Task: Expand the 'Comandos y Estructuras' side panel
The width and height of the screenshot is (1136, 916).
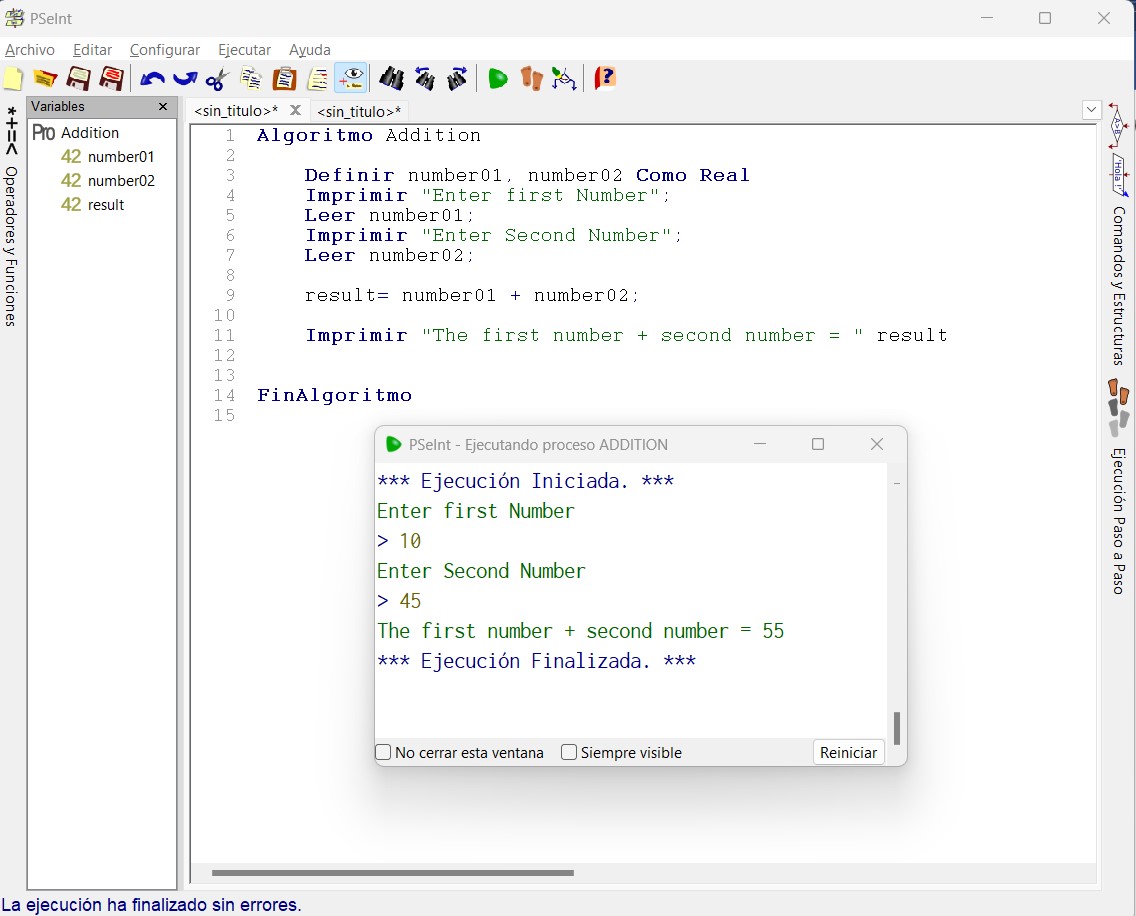Action: pyautogui.click(x=1118, y=285)
